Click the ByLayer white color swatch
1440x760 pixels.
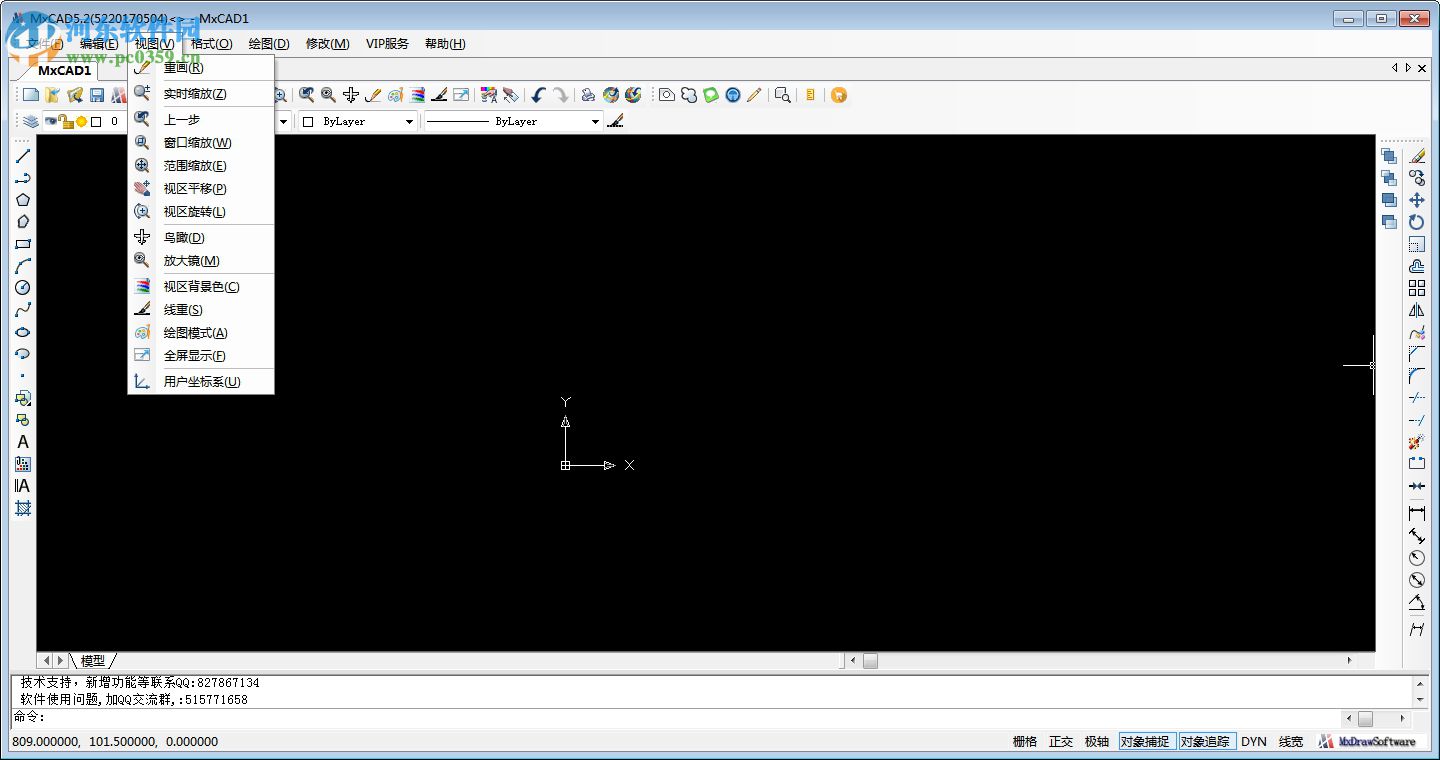[x=308, y=122]
